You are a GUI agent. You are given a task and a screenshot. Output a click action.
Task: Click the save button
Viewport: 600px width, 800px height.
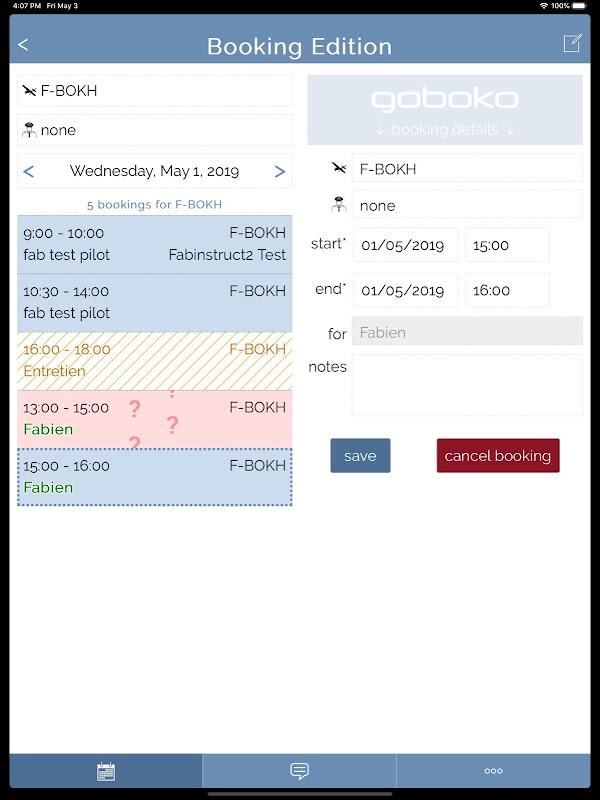click(x=360, y=456)
